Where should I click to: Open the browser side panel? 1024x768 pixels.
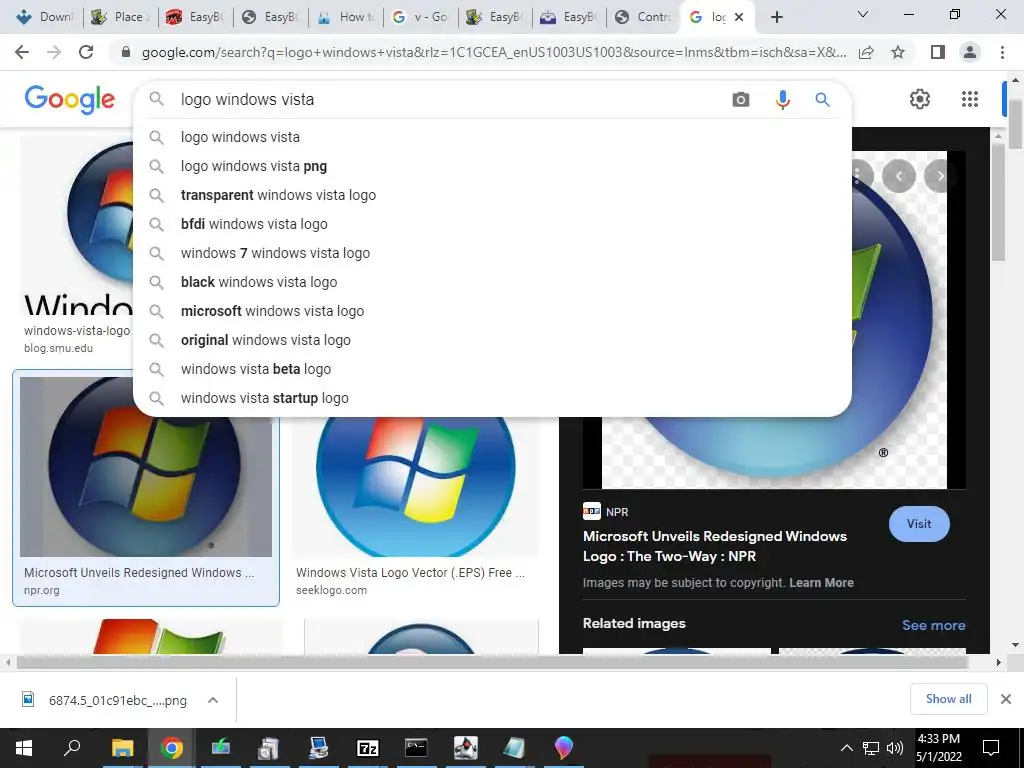pyautogui.click(x=938, y=52)
